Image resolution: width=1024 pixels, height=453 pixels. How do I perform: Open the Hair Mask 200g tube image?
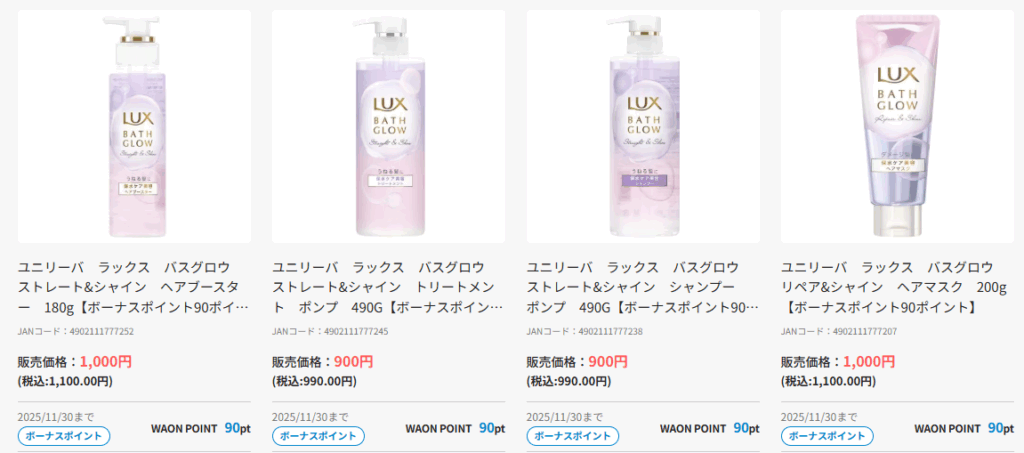897,126
